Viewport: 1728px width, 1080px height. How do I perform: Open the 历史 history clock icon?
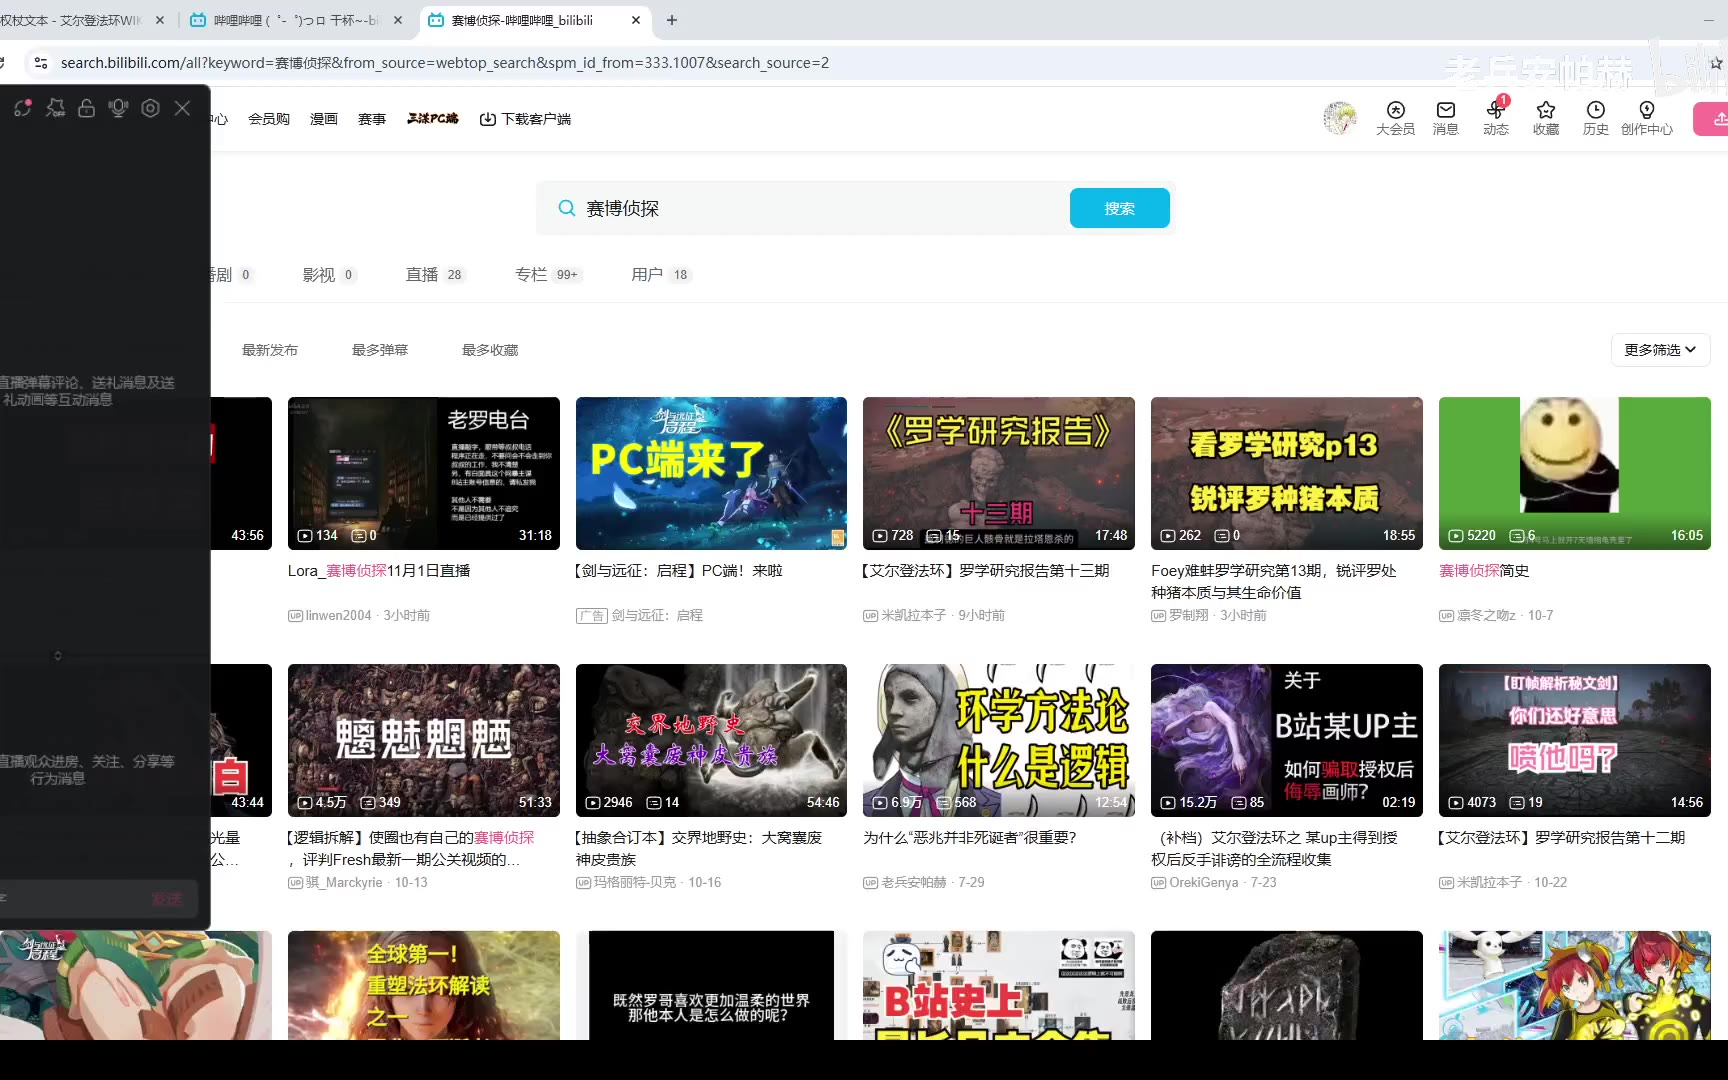click(x=1595, y=117)
